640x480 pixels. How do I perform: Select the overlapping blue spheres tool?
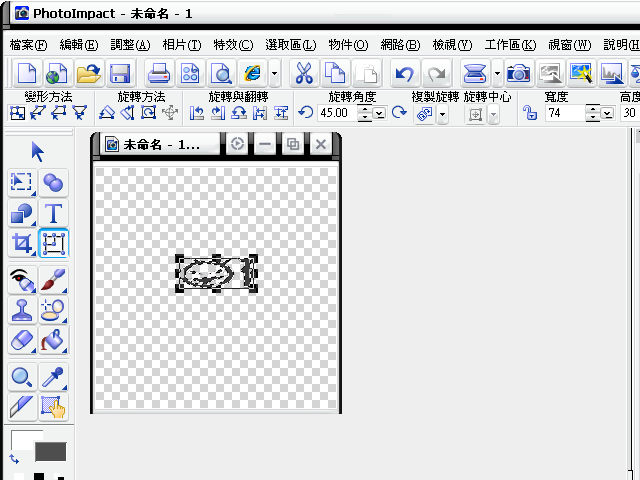(53, 182)
